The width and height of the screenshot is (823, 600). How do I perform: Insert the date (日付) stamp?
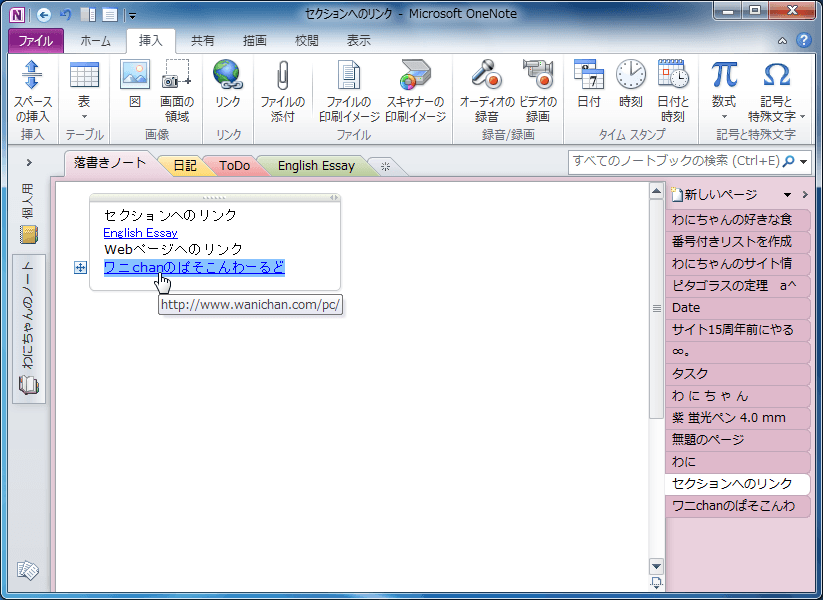588,84
